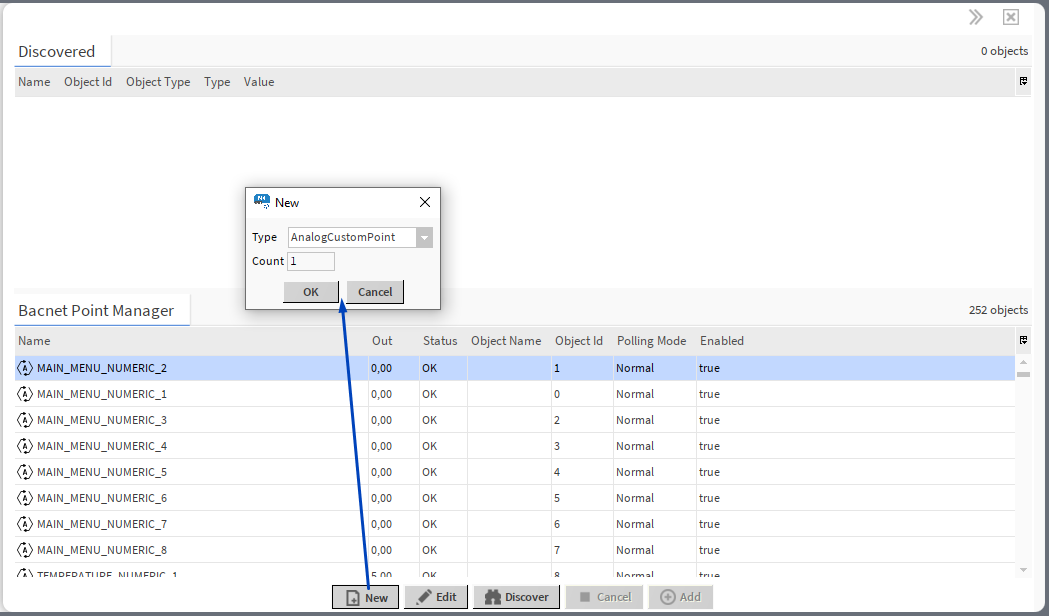Click the New button in bottom toolbar

pyautogui.click(x=366, y=597)
